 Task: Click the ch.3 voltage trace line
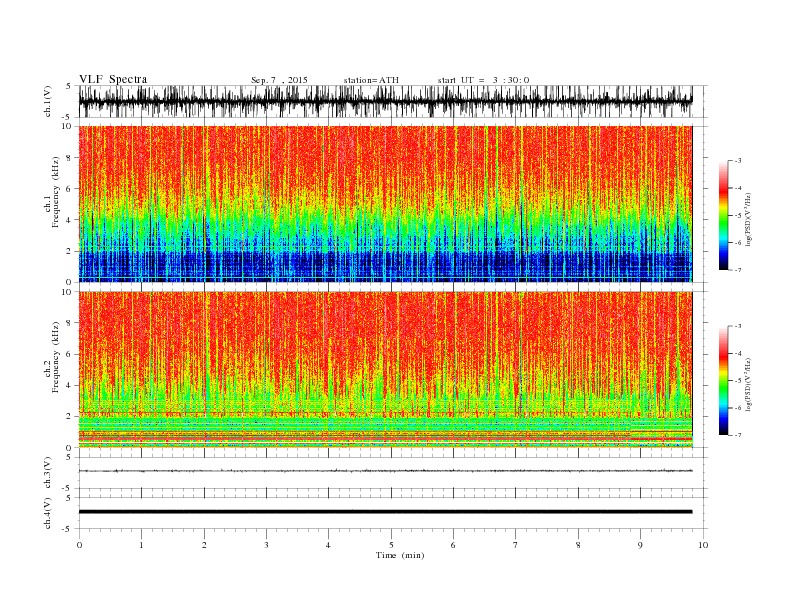tap(385, 471)
